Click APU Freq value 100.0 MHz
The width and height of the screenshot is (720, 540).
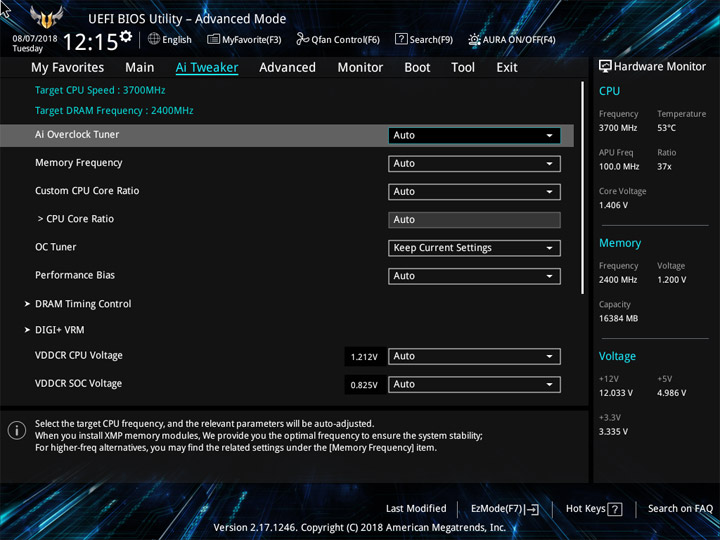(619, 167)
